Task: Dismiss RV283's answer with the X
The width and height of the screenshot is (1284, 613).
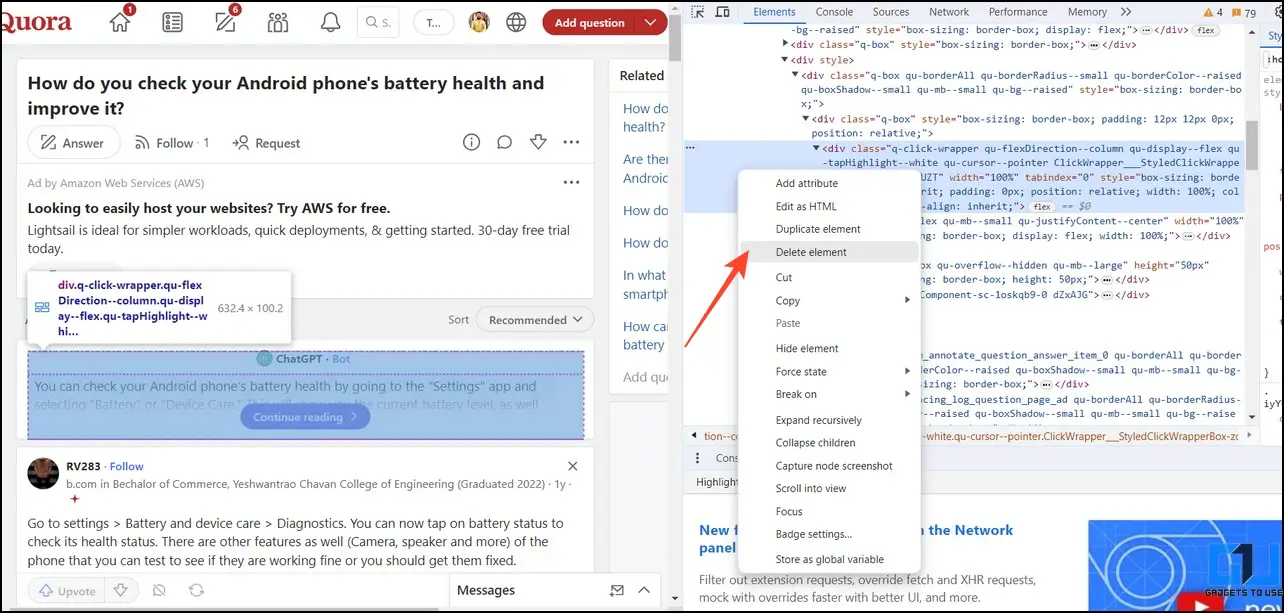Action: (573, 466)
